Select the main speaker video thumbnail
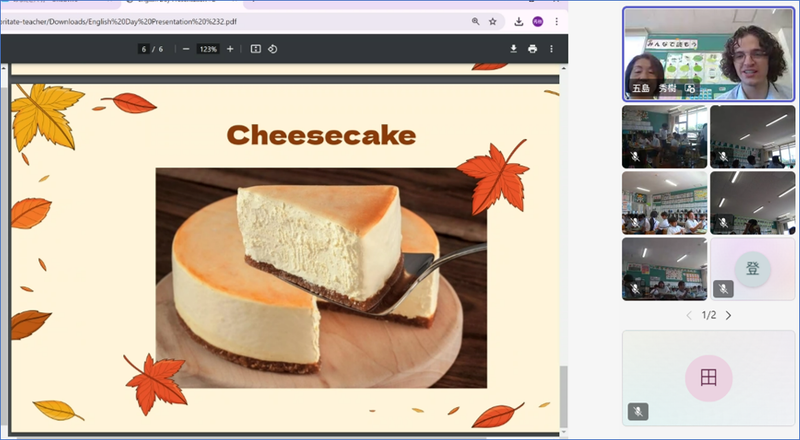Screen dimensions: 800x440 tap(708, 53)
